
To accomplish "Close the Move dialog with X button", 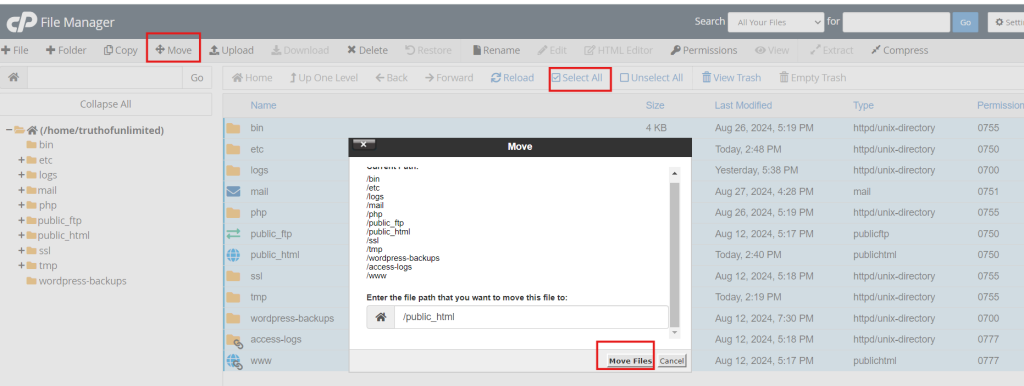I will pos(364,144).
